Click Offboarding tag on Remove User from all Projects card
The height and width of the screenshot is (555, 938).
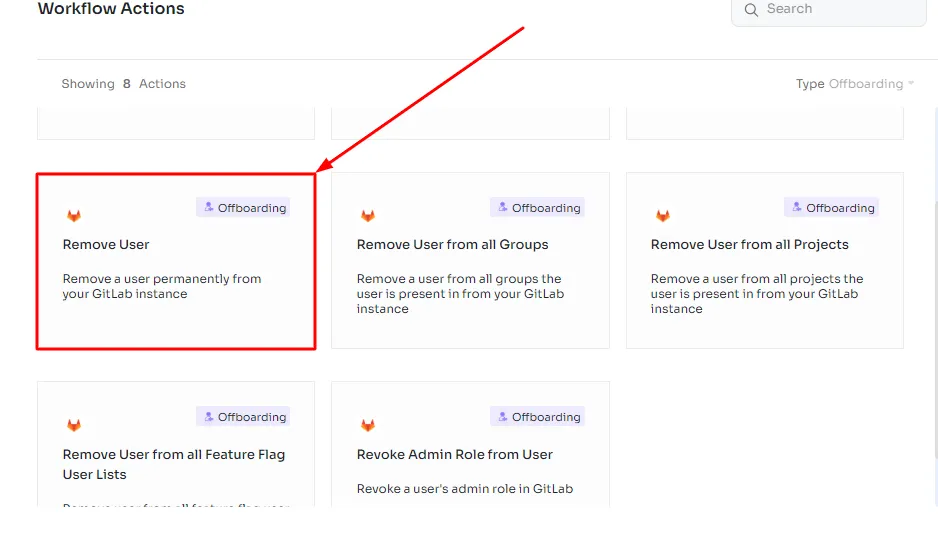tap(832, 208)
